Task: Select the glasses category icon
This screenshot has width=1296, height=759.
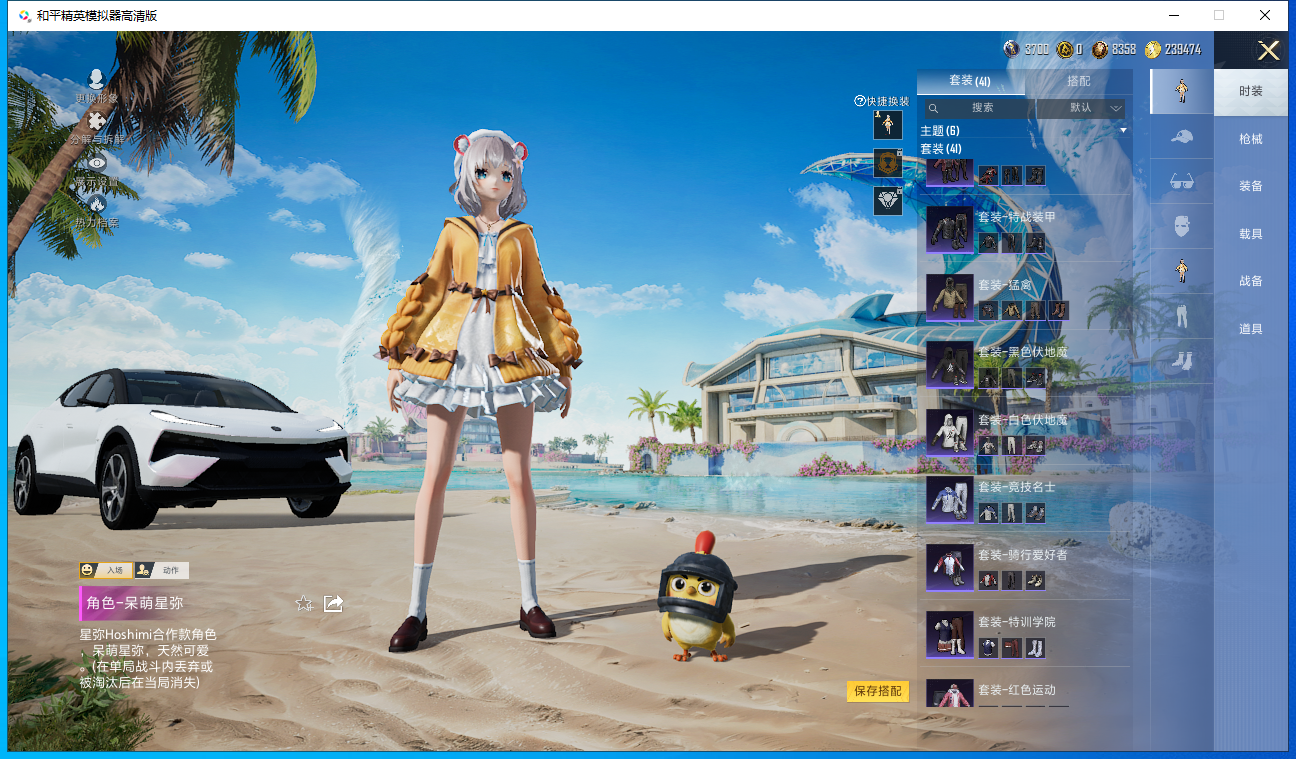Action: pos(1181,181)
